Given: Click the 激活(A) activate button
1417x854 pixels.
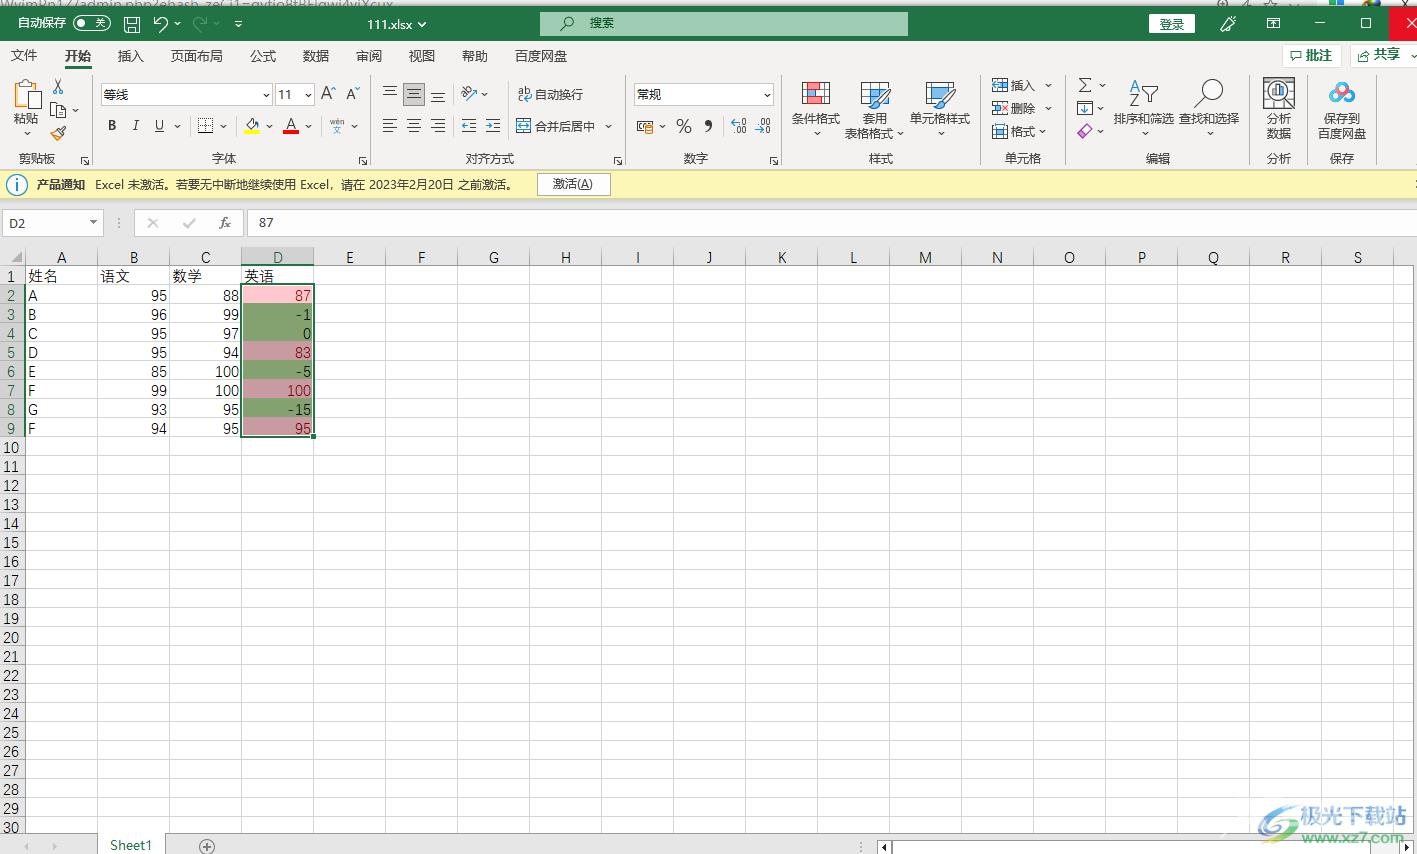Looking at the screenshot, I should click(x=574, y=184).
